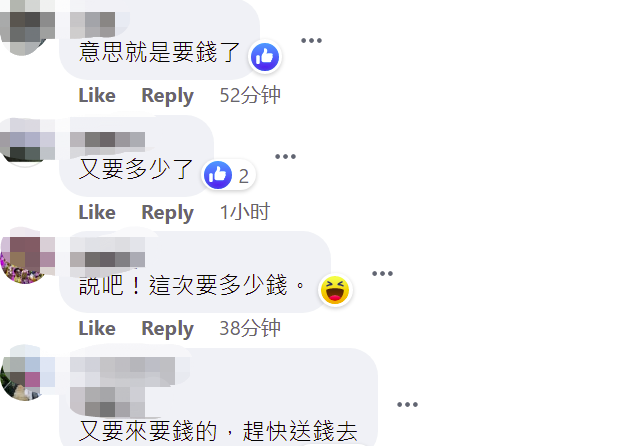This screenshot has width=622, height=446.
Task: Open the three-dot menu beside the 又要來要錢的 comment
Action: click(407, 404)
